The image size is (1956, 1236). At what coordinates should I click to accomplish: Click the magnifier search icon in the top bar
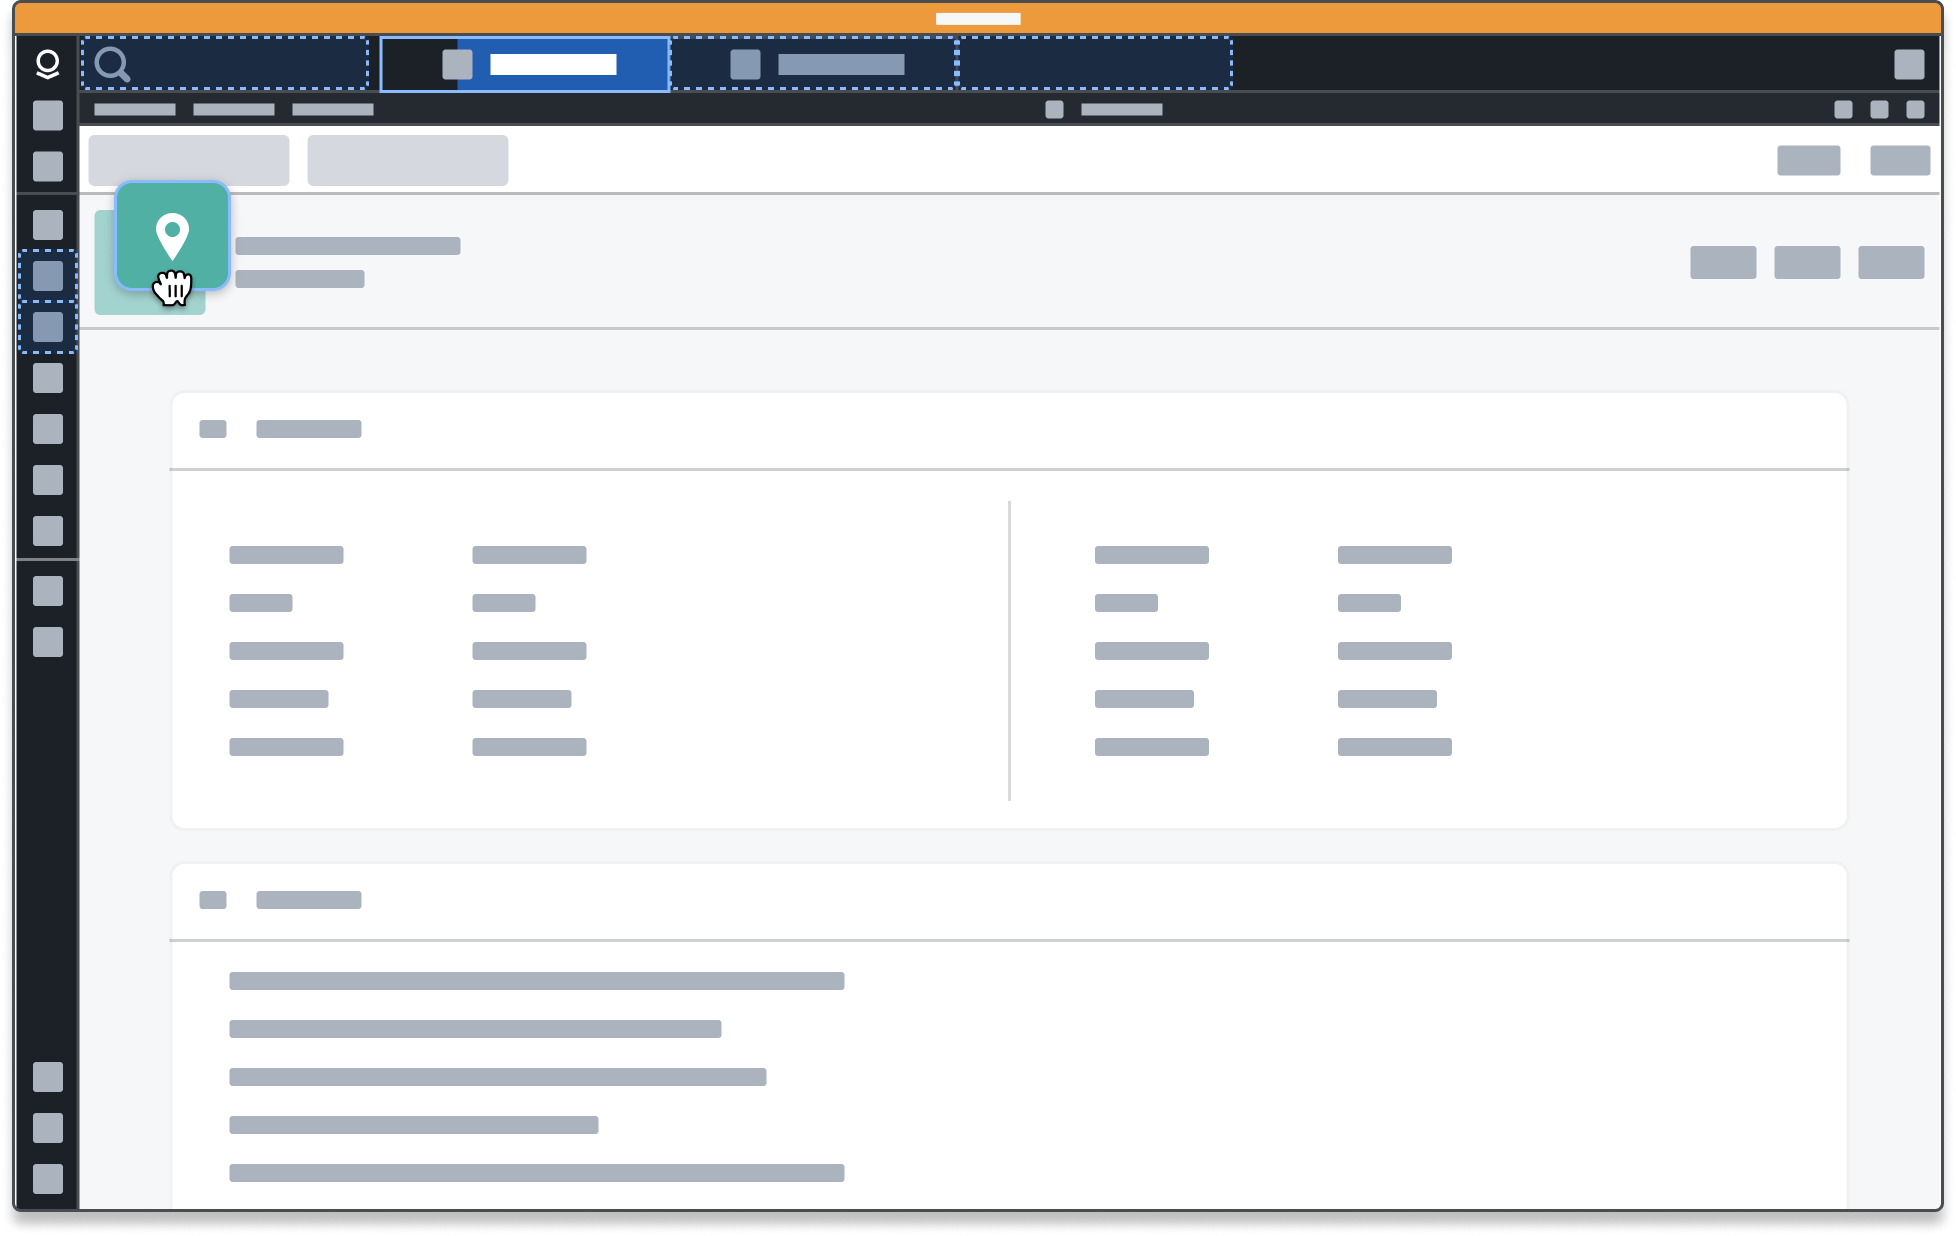pyautogui.click(x=112, y=64)
